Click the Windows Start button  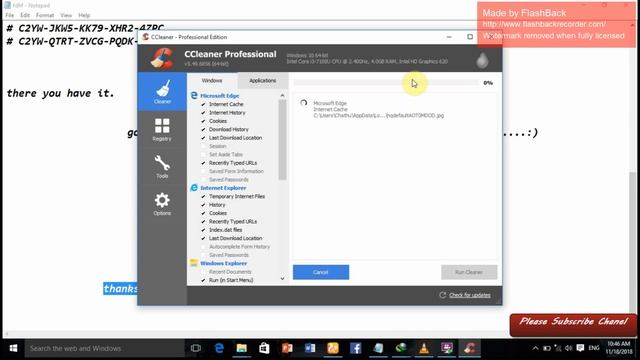pyautogui.click(x=13, y=348)
